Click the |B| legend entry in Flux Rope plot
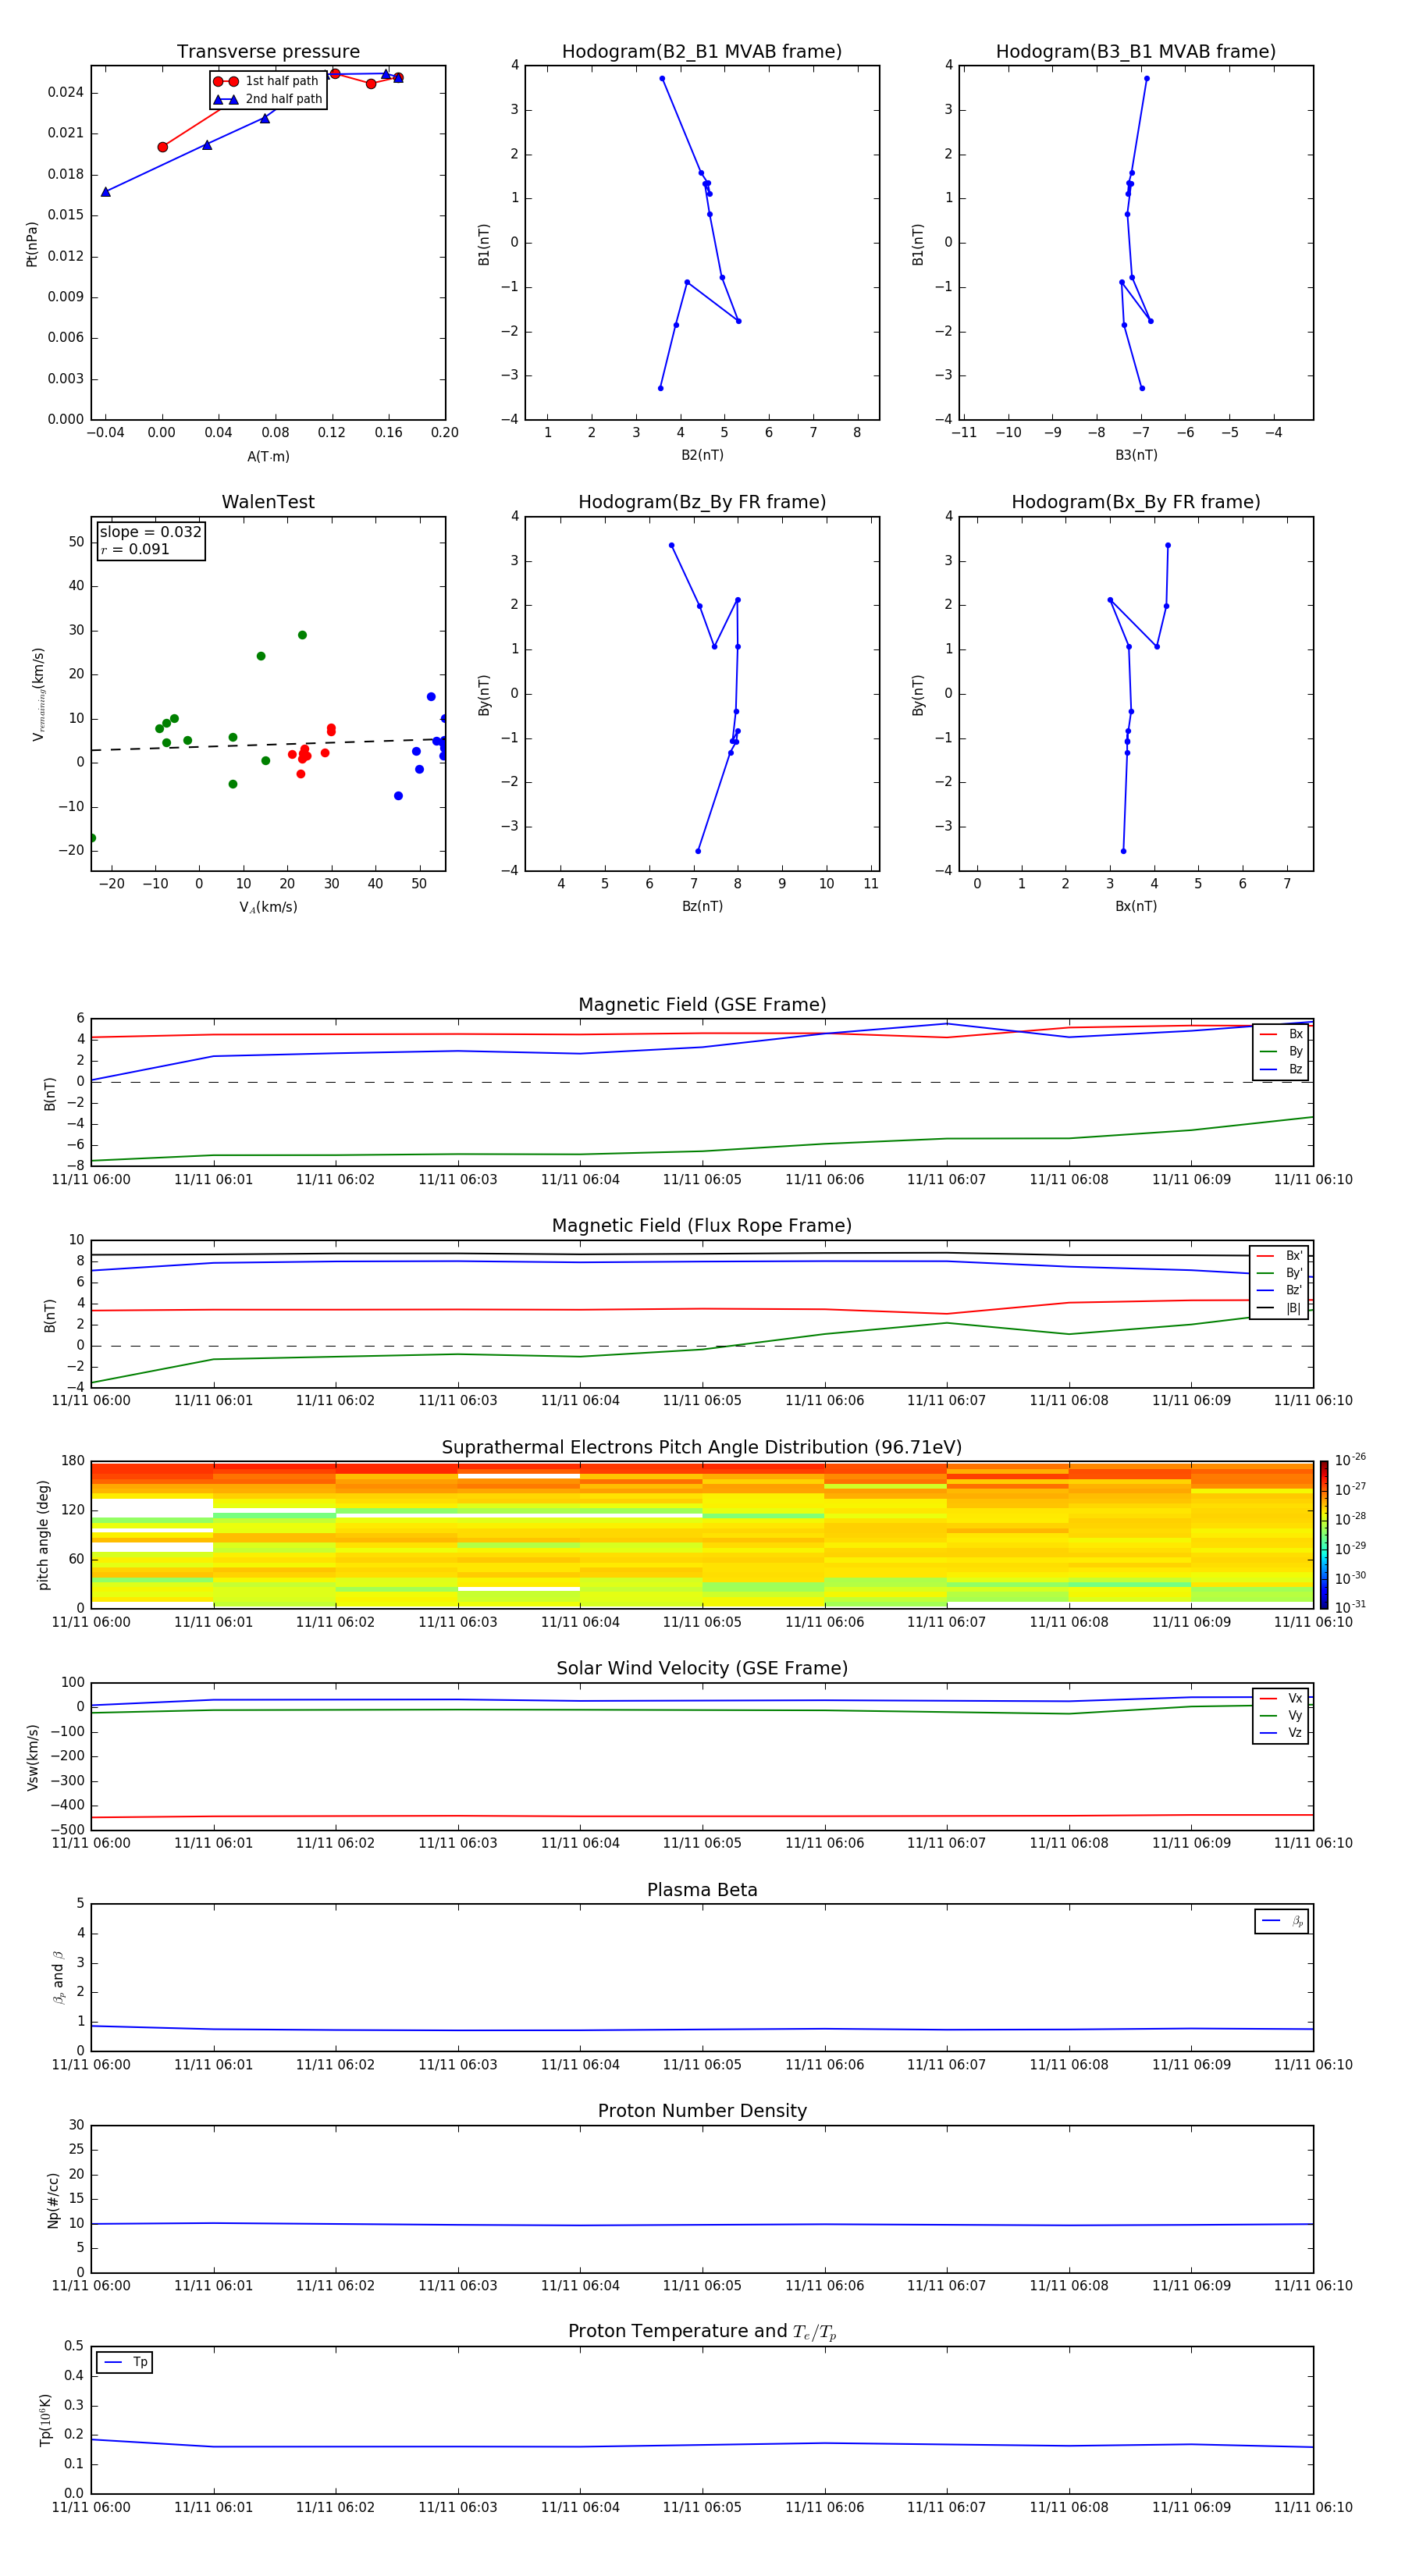Image resolution: width=1405 pixels, height=2576 pixels. point(1280,1308)
